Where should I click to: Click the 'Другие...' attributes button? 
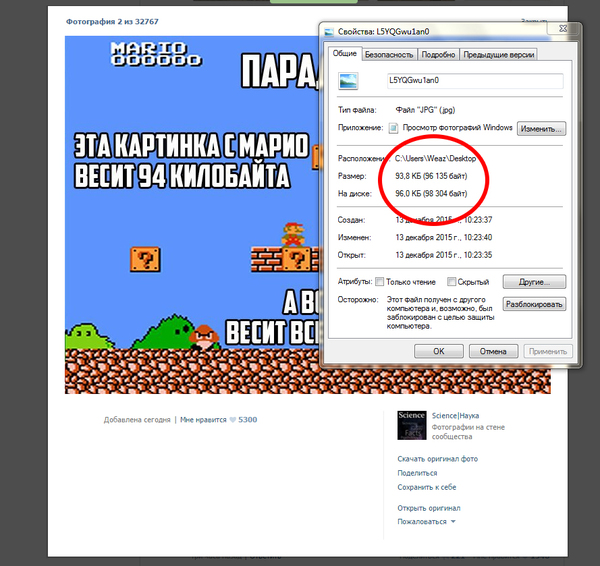coord(535,282)
